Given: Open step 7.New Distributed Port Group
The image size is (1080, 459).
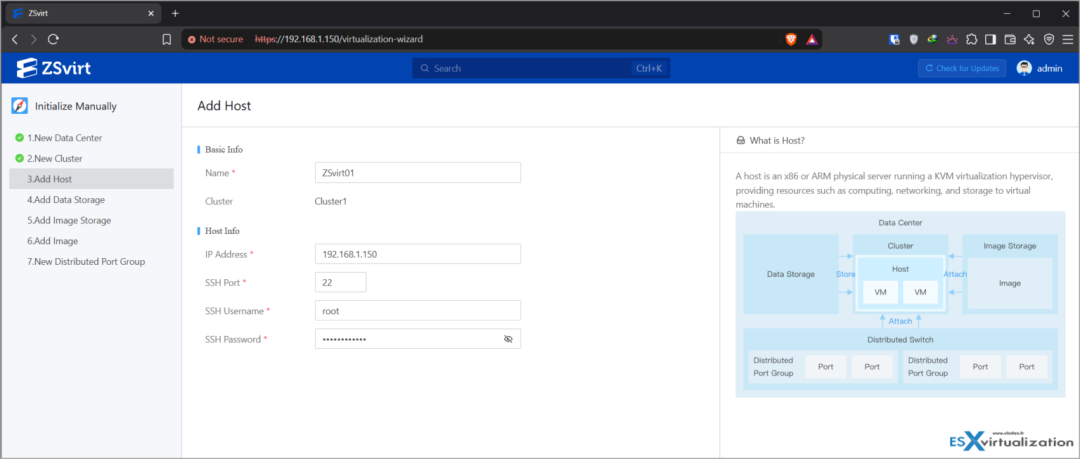Looking at the screenshot, I should [86, 262].
